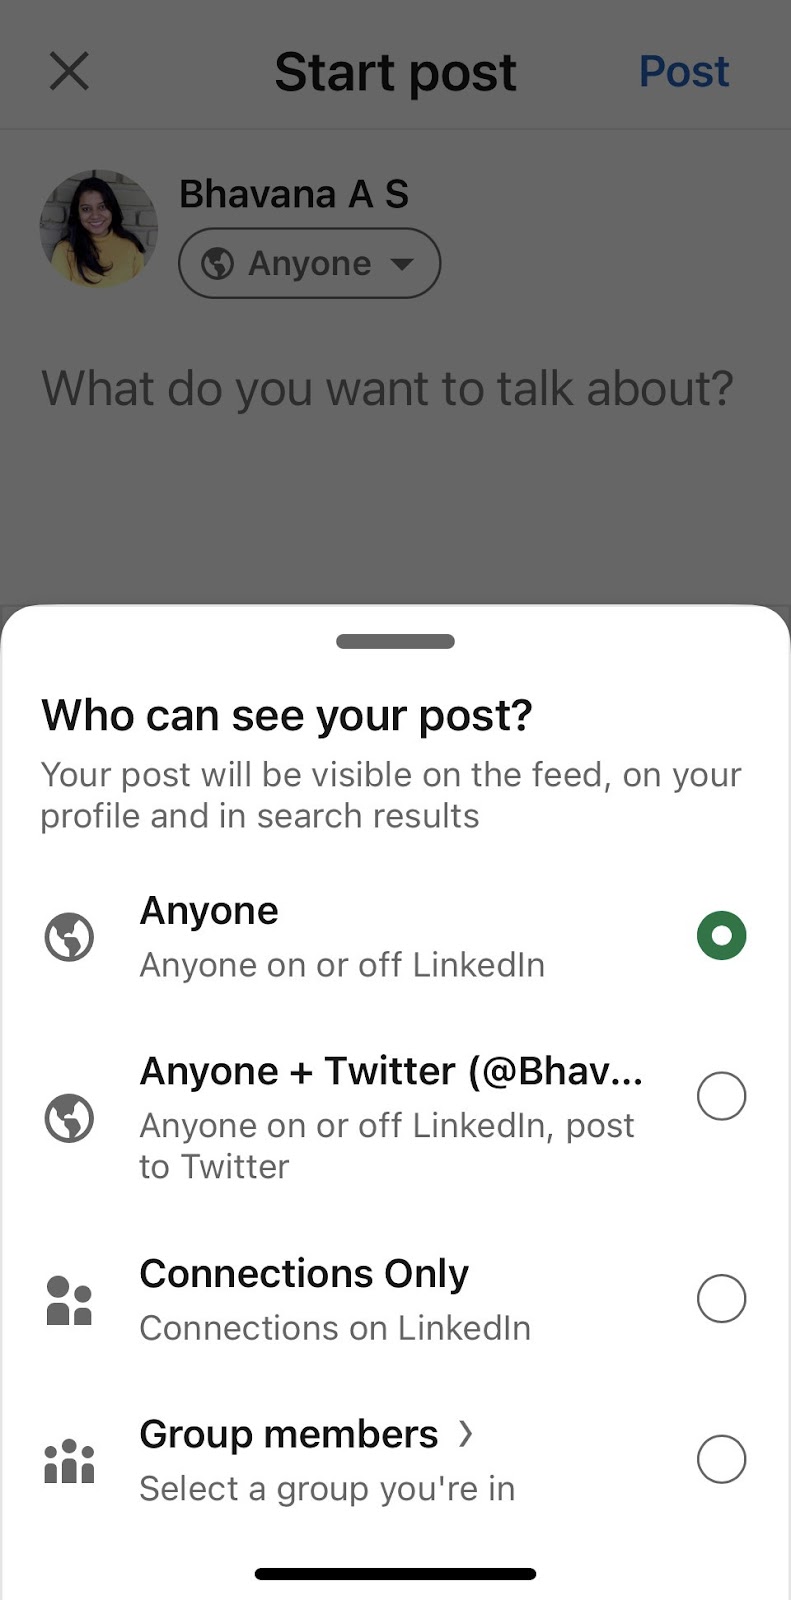Tap the blue Post button
This screenshot has height=1600, width=791.
click(x=684, y=72)
